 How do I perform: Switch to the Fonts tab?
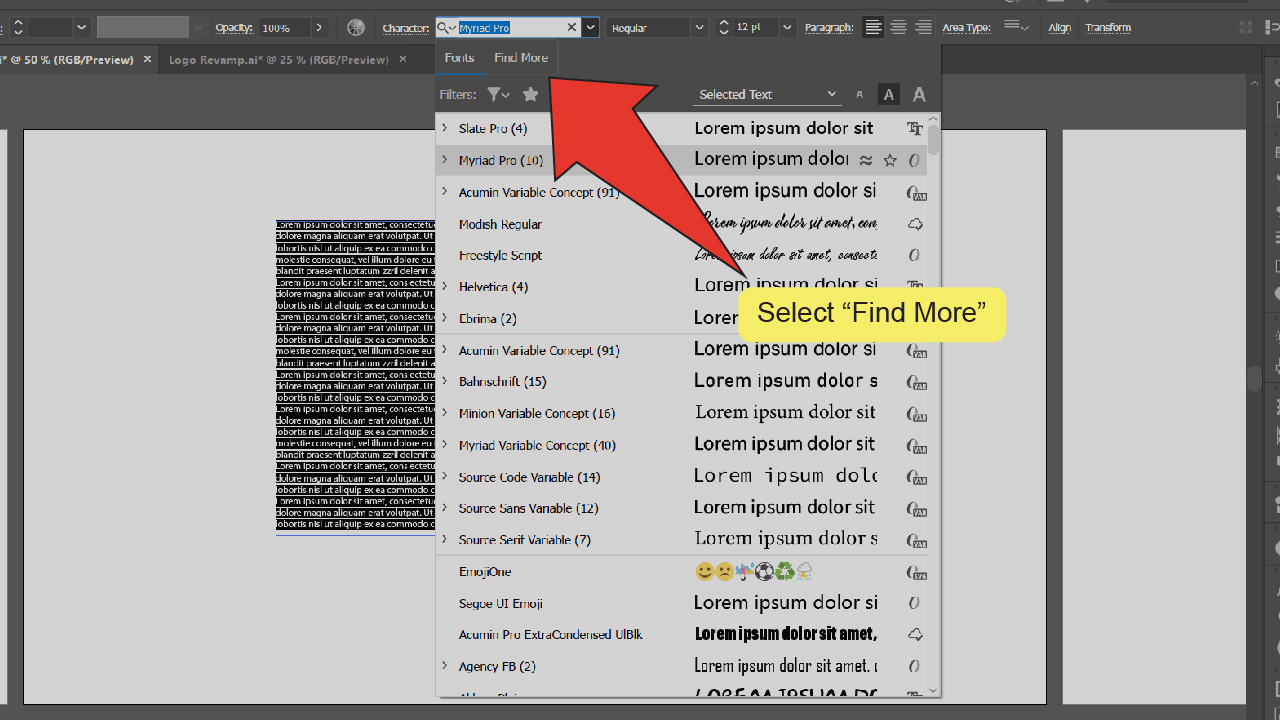pyautogui.click(x=460, y=58)
